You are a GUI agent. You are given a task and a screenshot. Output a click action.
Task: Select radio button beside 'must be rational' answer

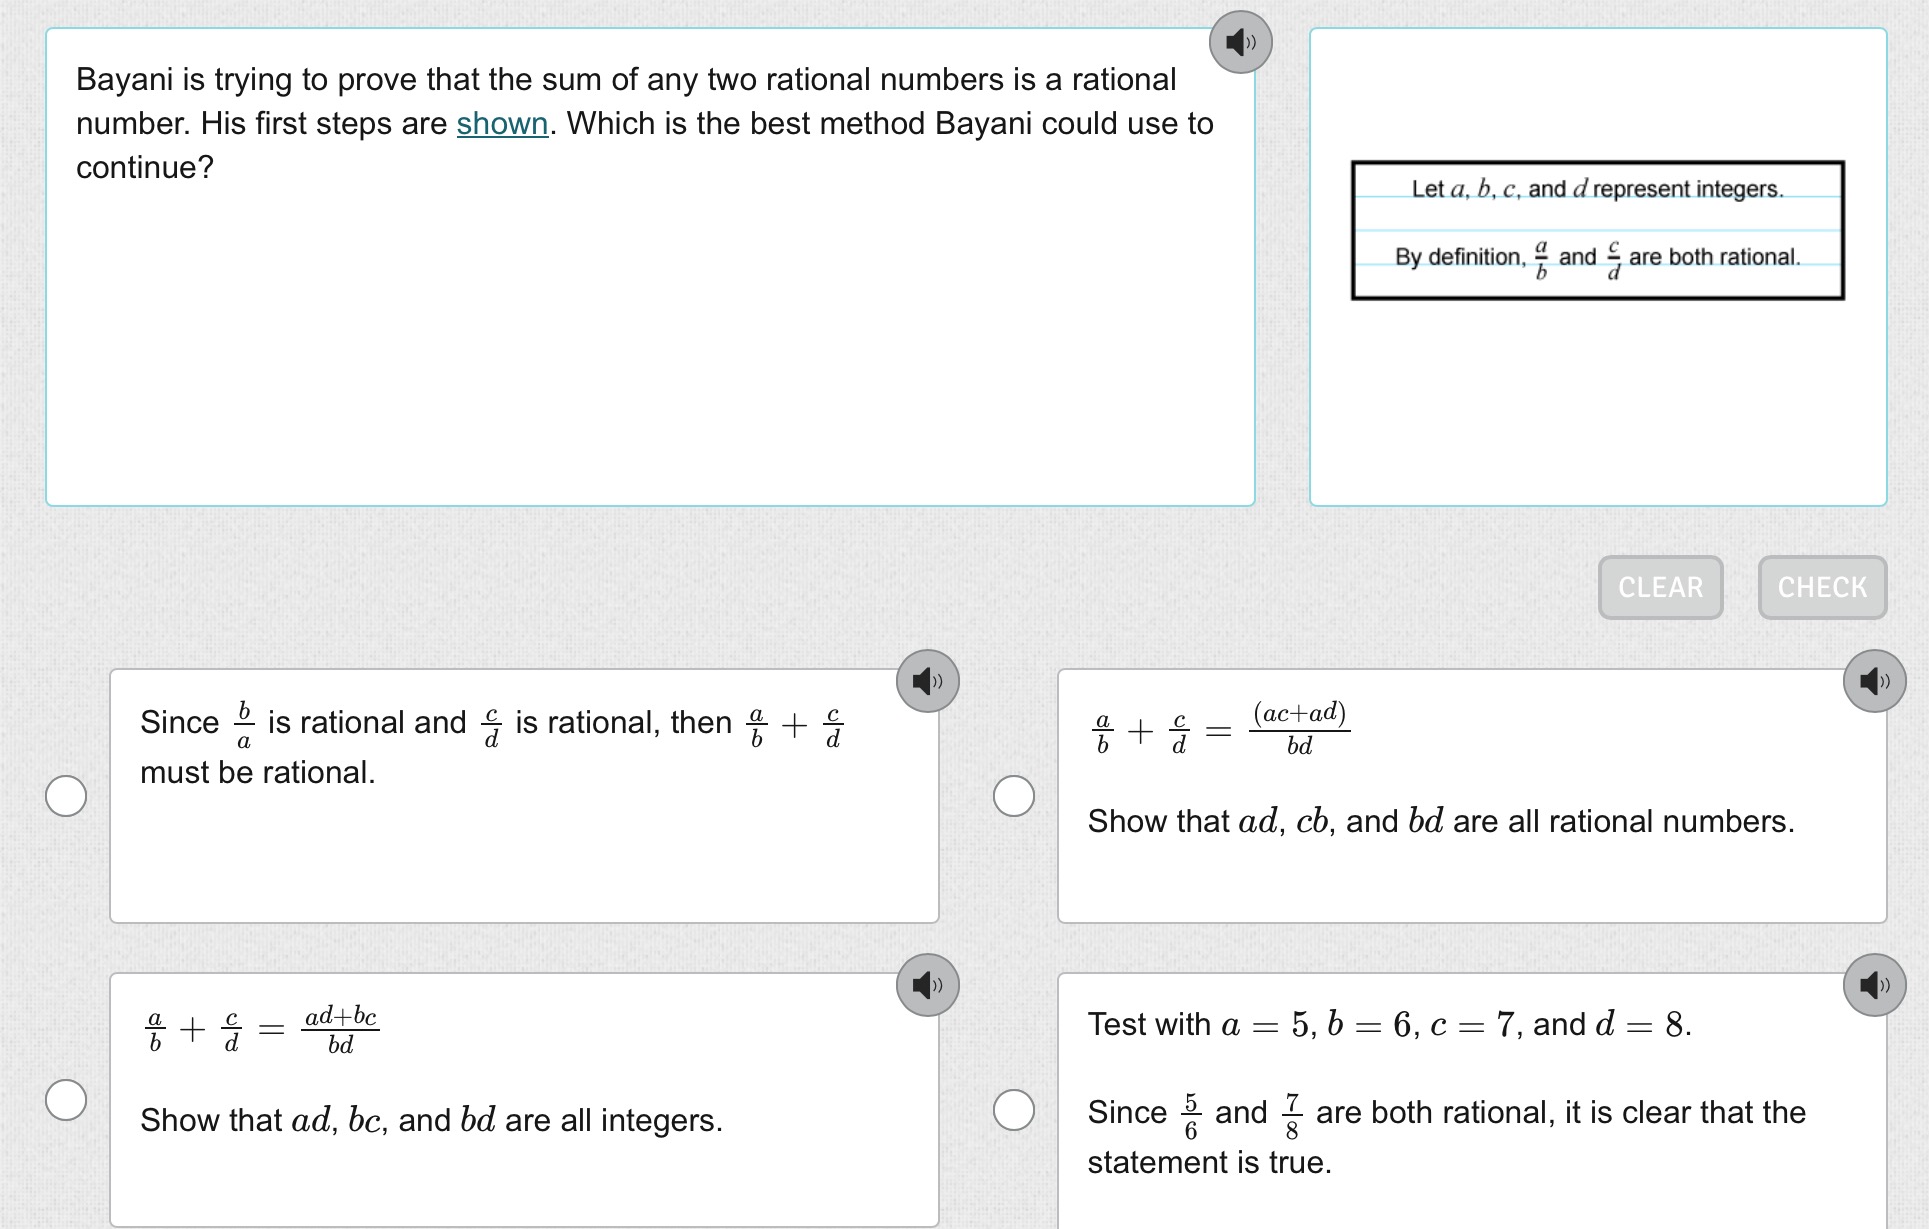(66, 796)
